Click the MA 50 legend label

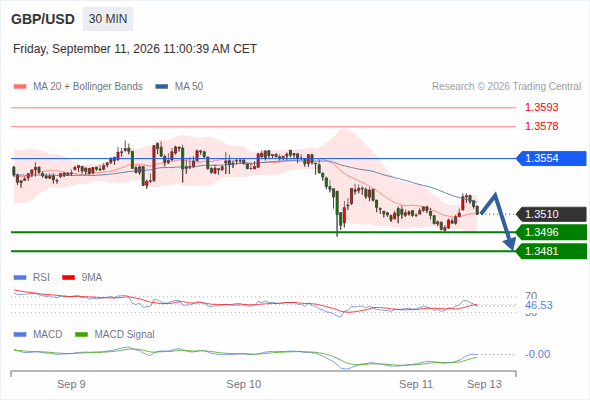pos(189,87)
